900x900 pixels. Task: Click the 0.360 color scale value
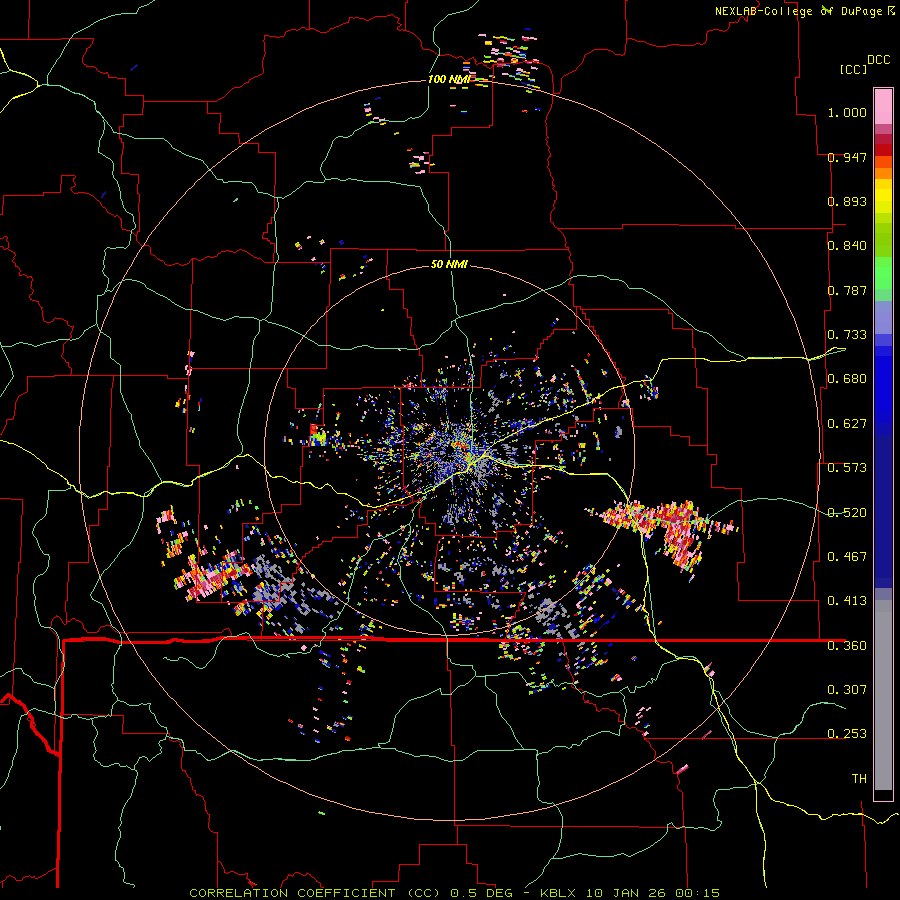coord(847,646)
